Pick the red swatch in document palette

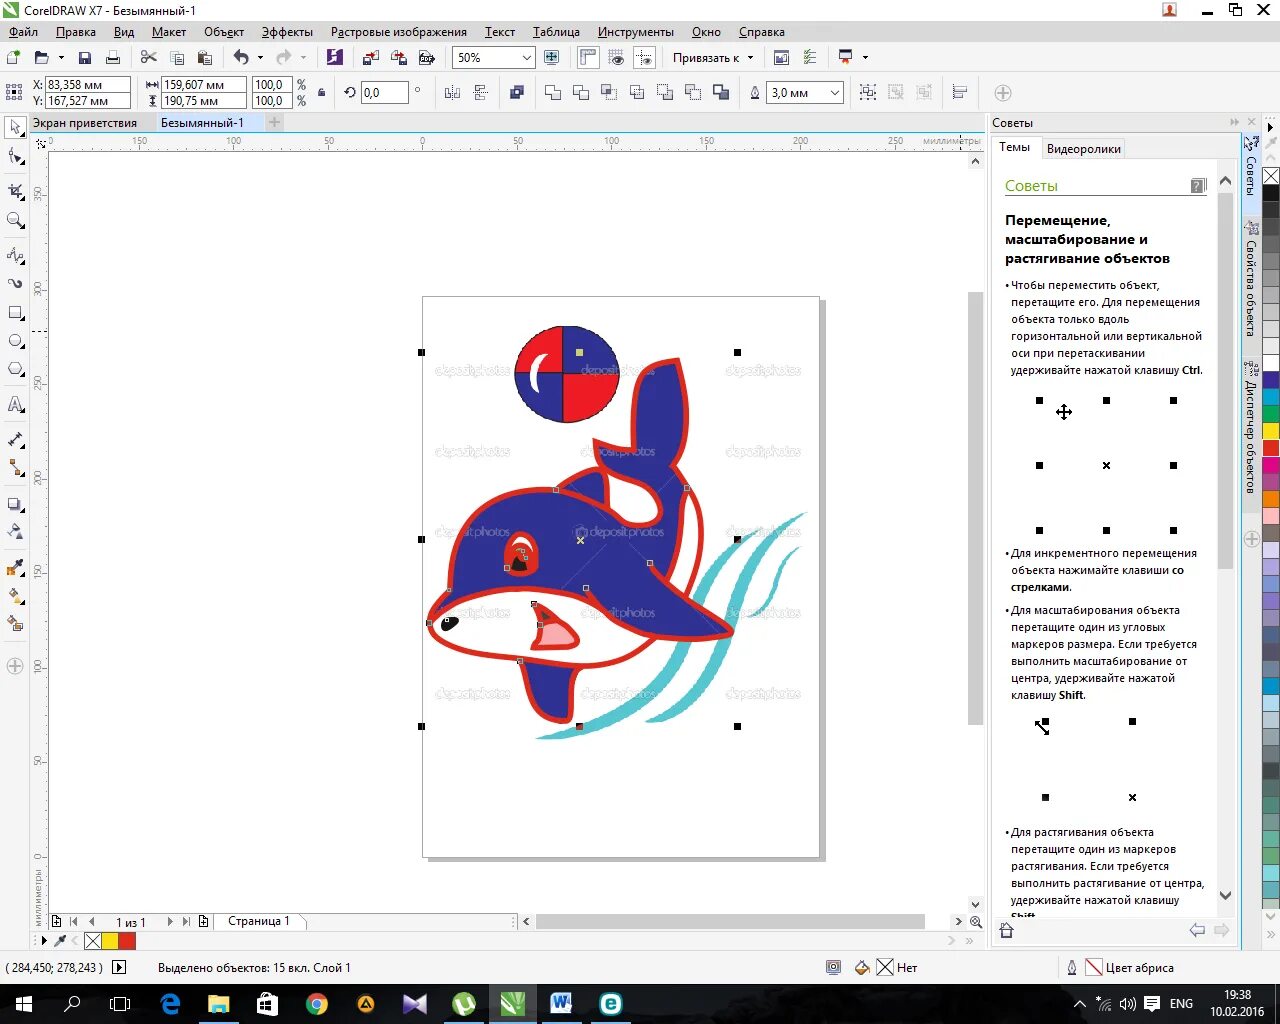(x=127, y=941)
